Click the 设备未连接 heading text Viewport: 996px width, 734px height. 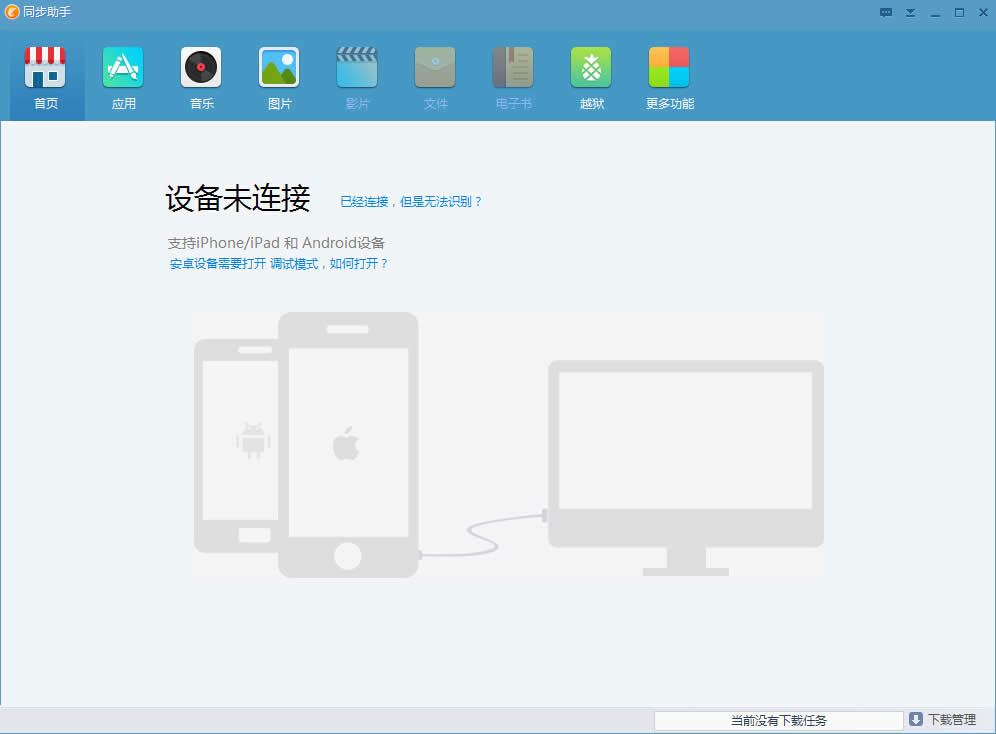(x=238, y=198)
